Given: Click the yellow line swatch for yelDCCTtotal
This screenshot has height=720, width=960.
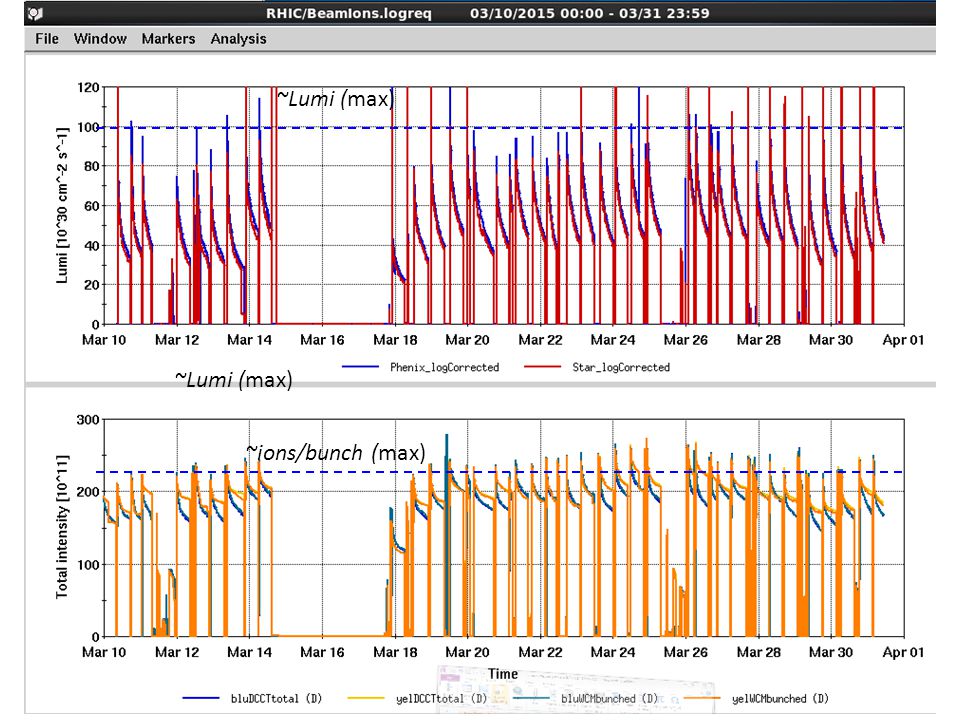Looking at the screenshot, I should pyautogui.click(x=366, y=698).
